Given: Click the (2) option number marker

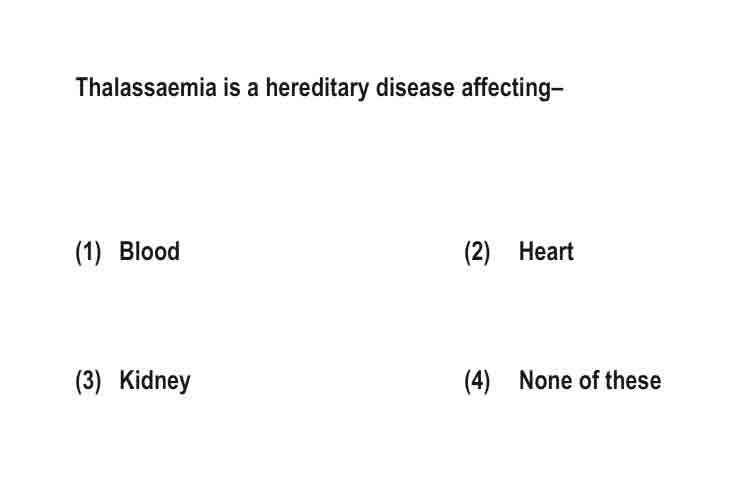Looking at the screenshot, I should 477,252.
